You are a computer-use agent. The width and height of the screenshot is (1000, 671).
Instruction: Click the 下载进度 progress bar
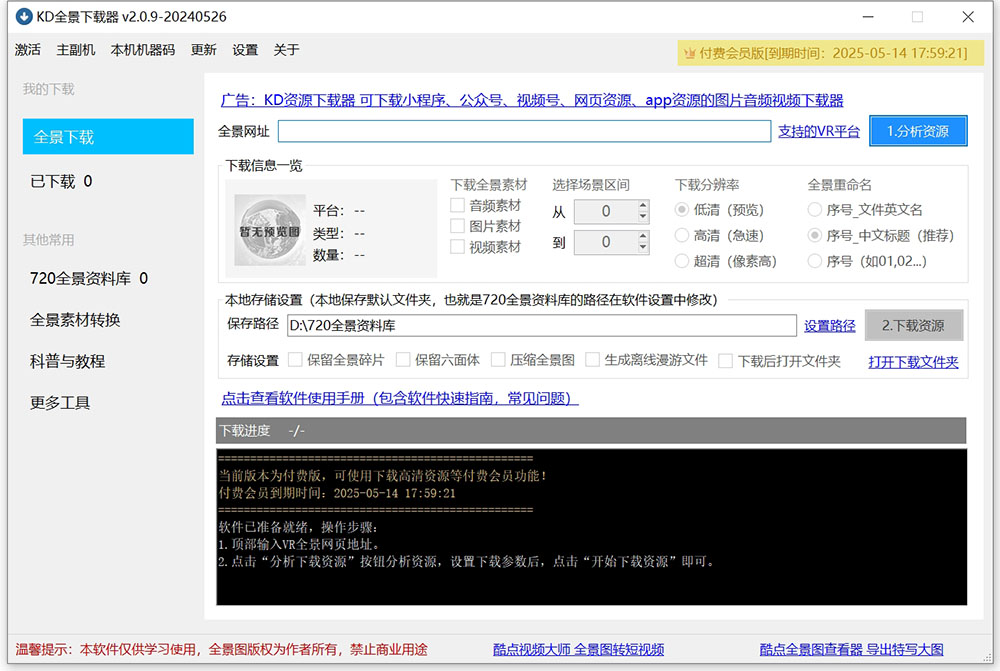tap(591, 431)
